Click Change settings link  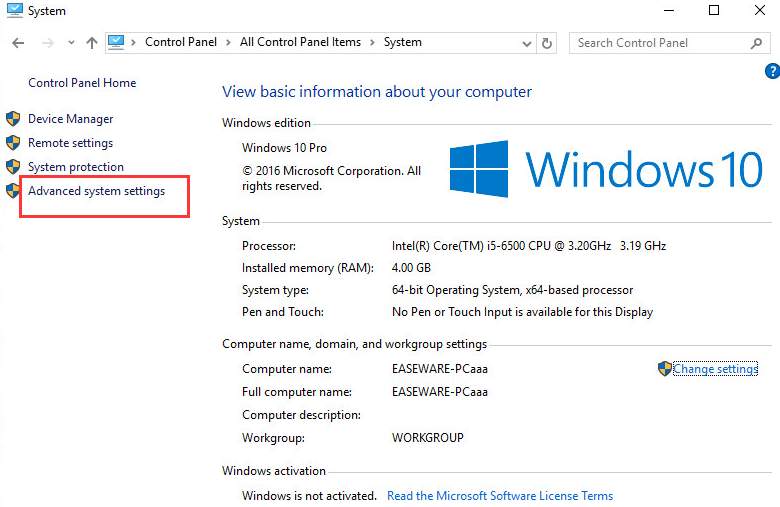tap(715, 369)
